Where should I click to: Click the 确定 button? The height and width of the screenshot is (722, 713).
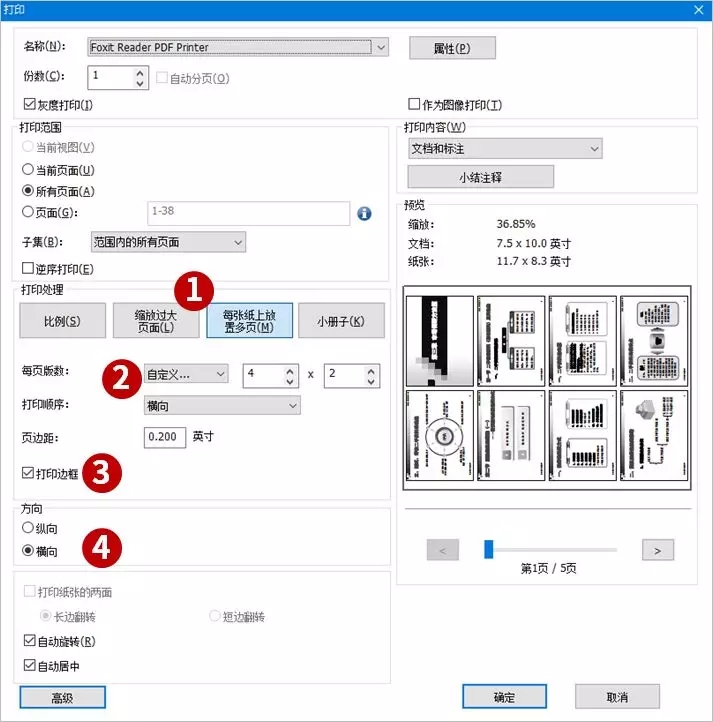504,697
